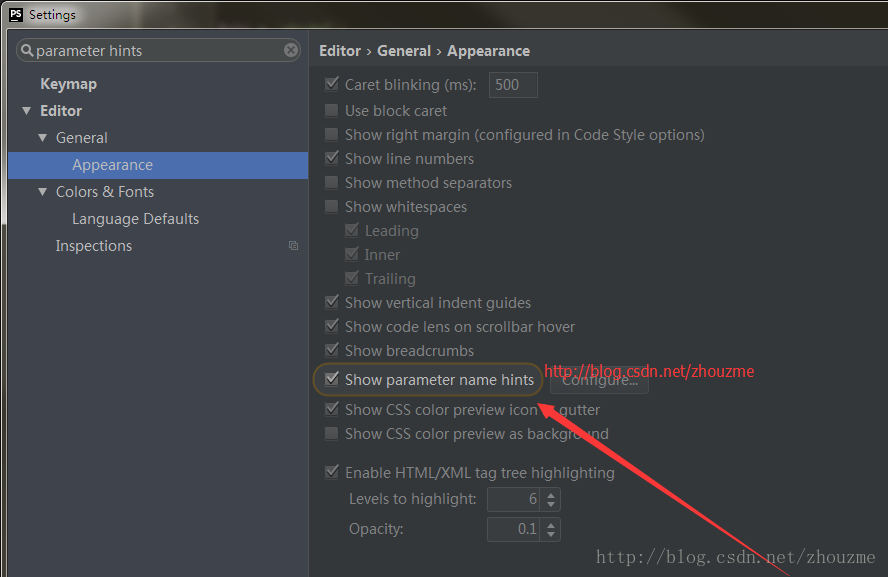Enable Show CSS color preview as background
Viewport: 888px width, 577px height.
(332, 434)
